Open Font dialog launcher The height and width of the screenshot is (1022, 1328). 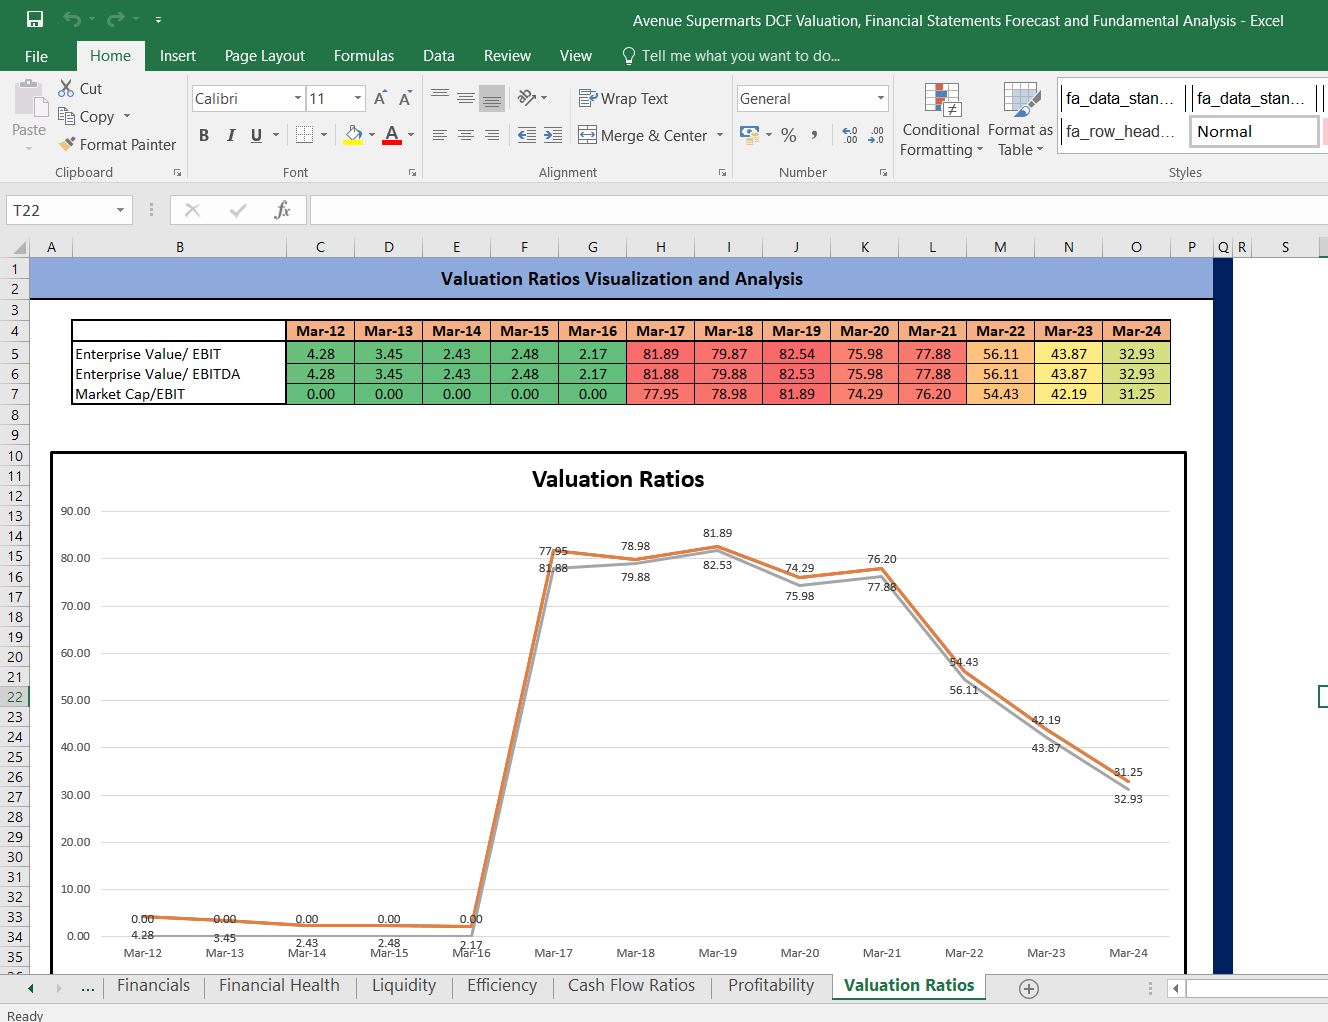pyautogui.click(x=412, y=173)
